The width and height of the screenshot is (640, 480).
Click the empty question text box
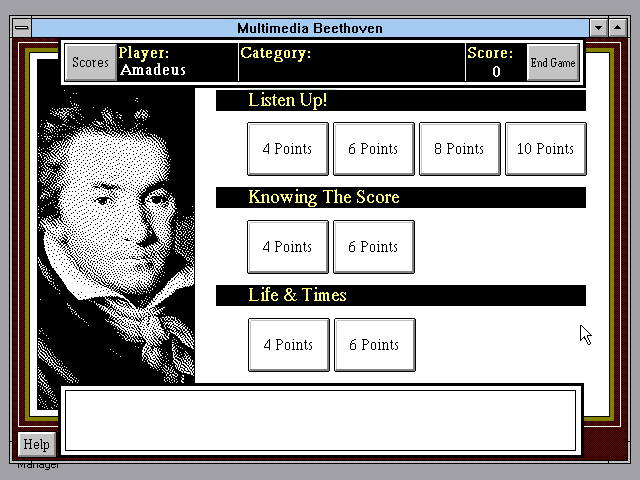pyautogui.click(x=320, y=420)
